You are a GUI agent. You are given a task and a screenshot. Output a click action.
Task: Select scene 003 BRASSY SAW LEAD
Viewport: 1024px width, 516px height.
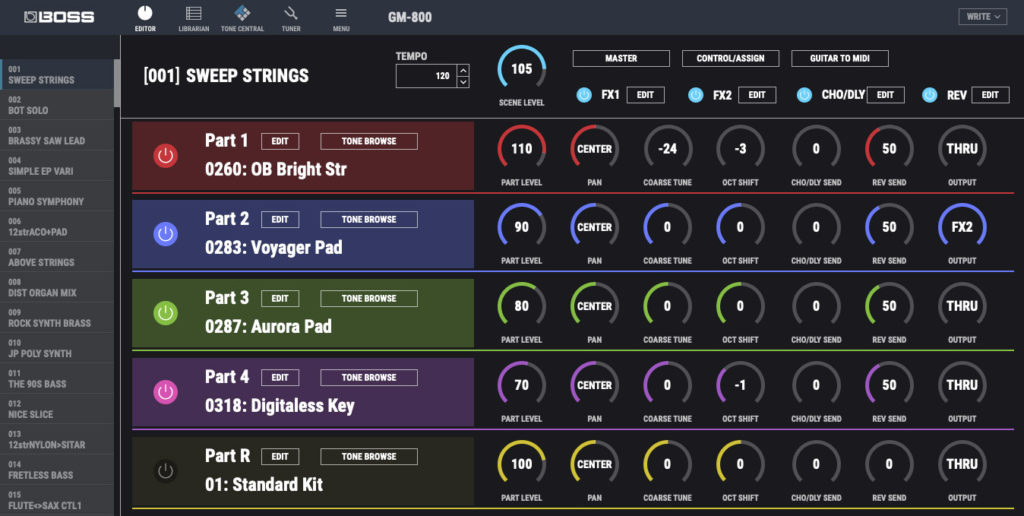click(x=57, y=135)
